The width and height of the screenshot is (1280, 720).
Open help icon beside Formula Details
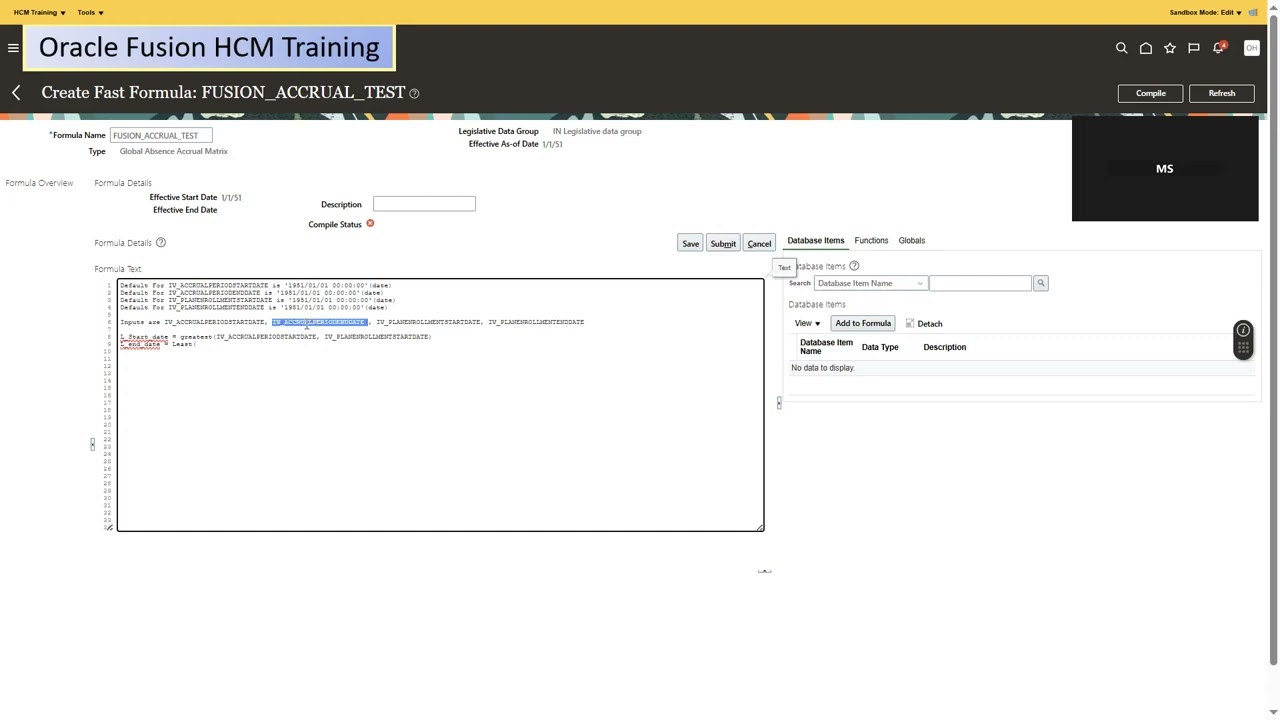(x=161, y=243)
